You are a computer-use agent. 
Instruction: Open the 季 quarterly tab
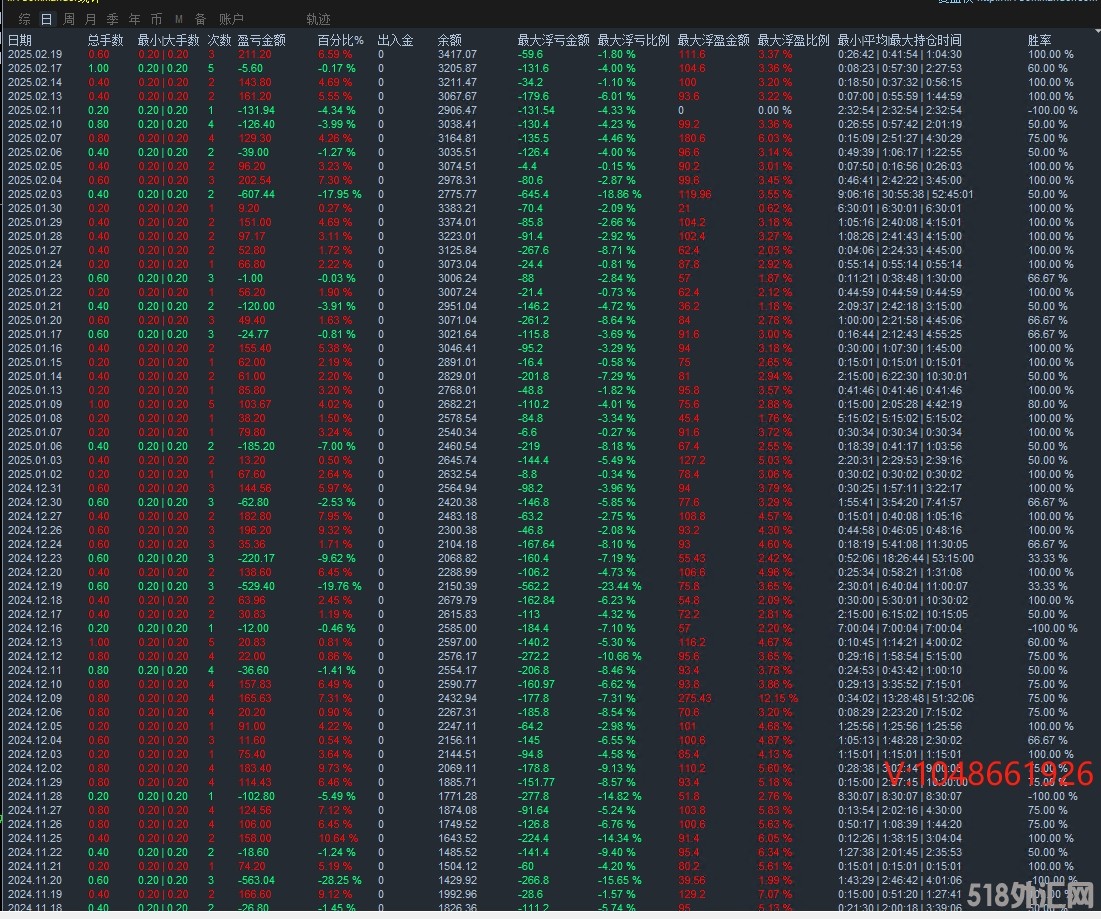pos(112,19)
